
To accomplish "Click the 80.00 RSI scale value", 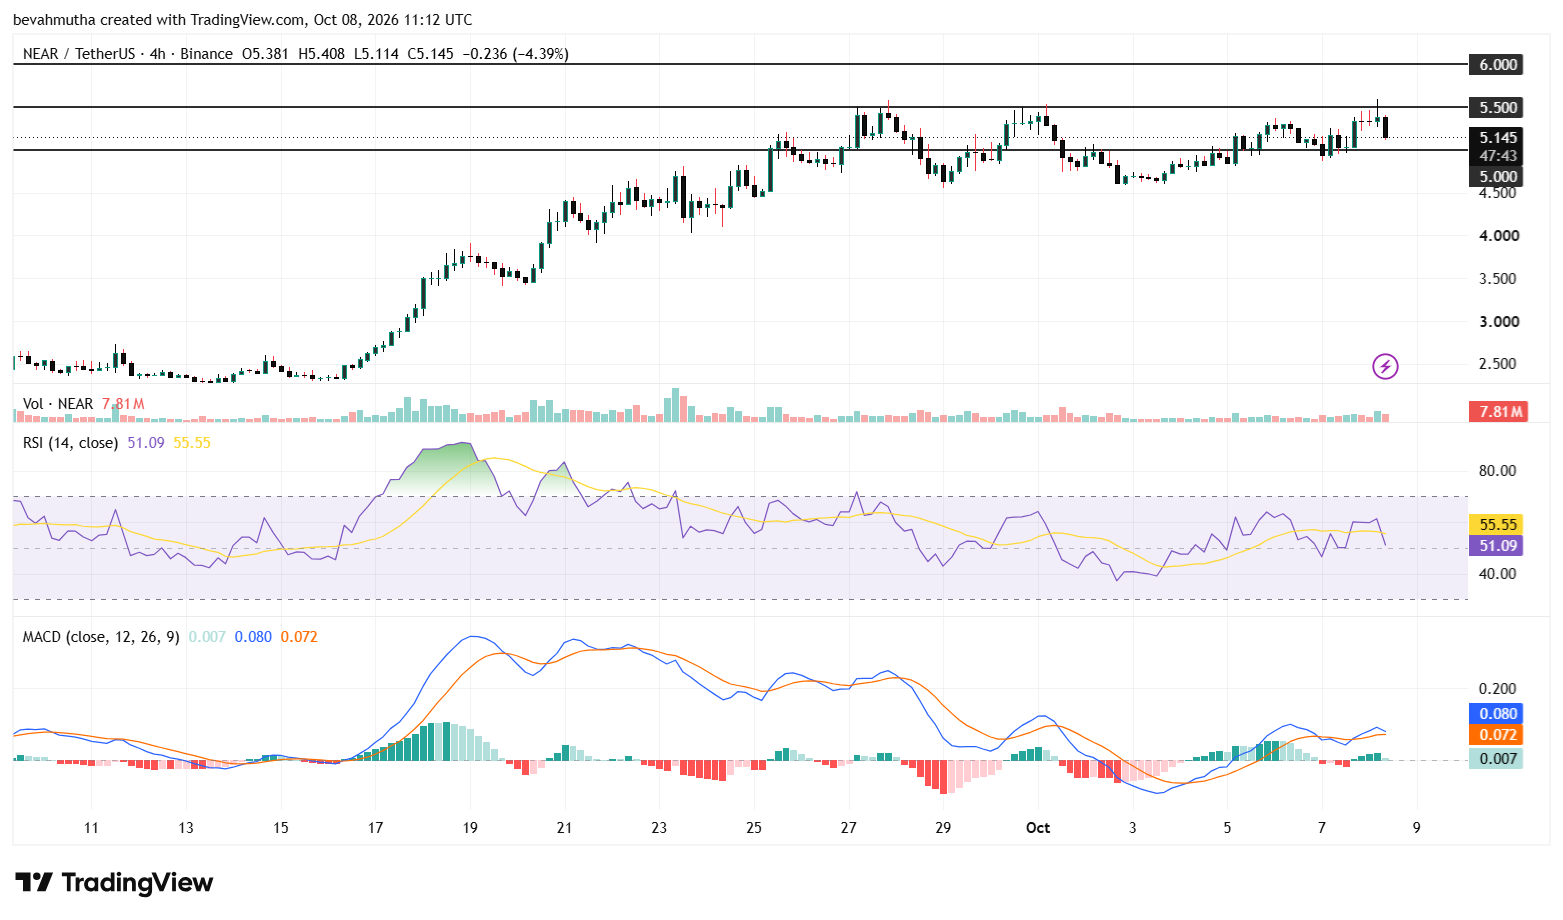I will click(x=1498, y=471).
